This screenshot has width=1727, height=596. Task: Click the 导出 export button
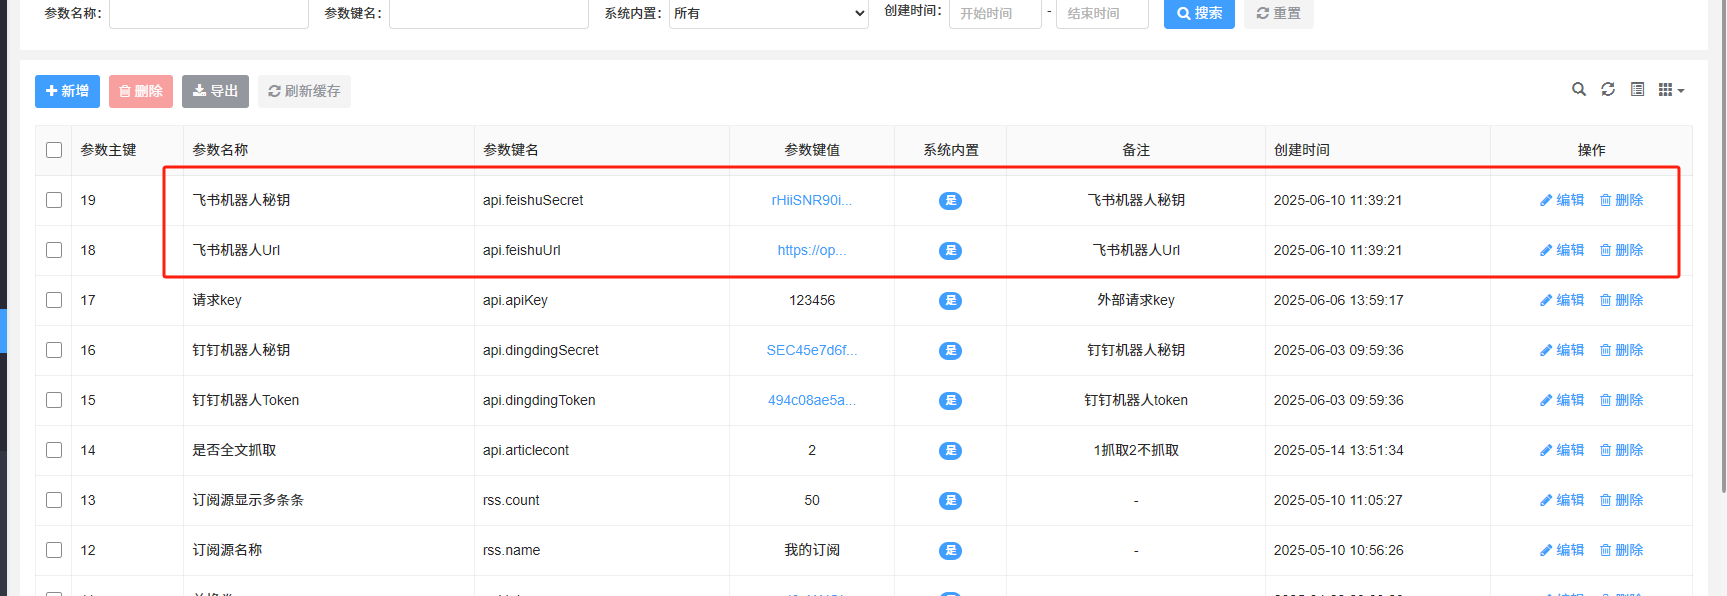[x=215, y=91]
